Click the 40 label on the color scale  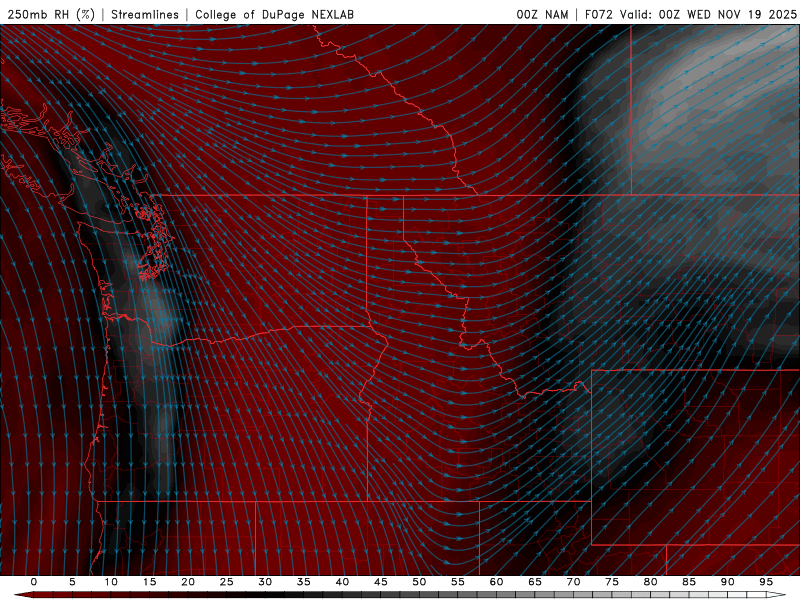click(x=342, y=582)
